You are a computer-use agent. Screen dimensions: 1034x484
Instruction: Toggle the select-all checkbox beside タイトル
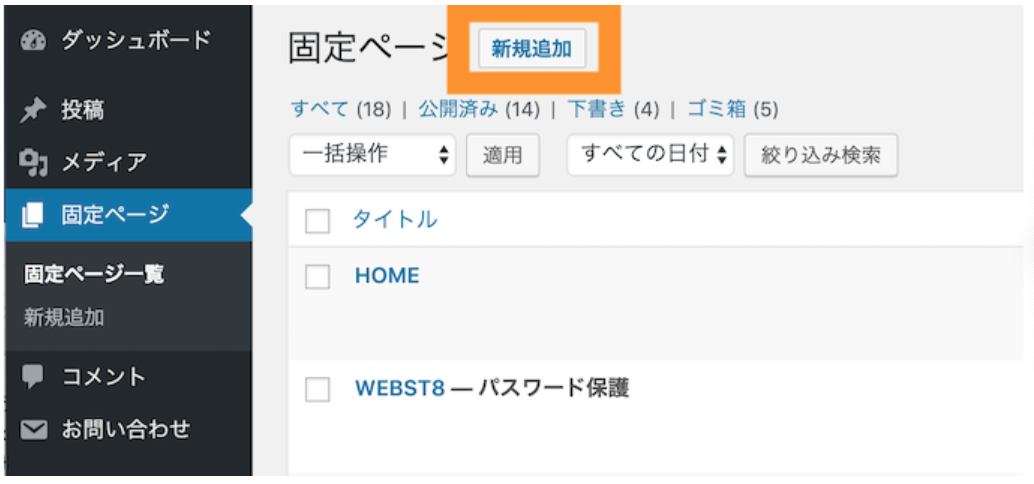click(318, 221)
